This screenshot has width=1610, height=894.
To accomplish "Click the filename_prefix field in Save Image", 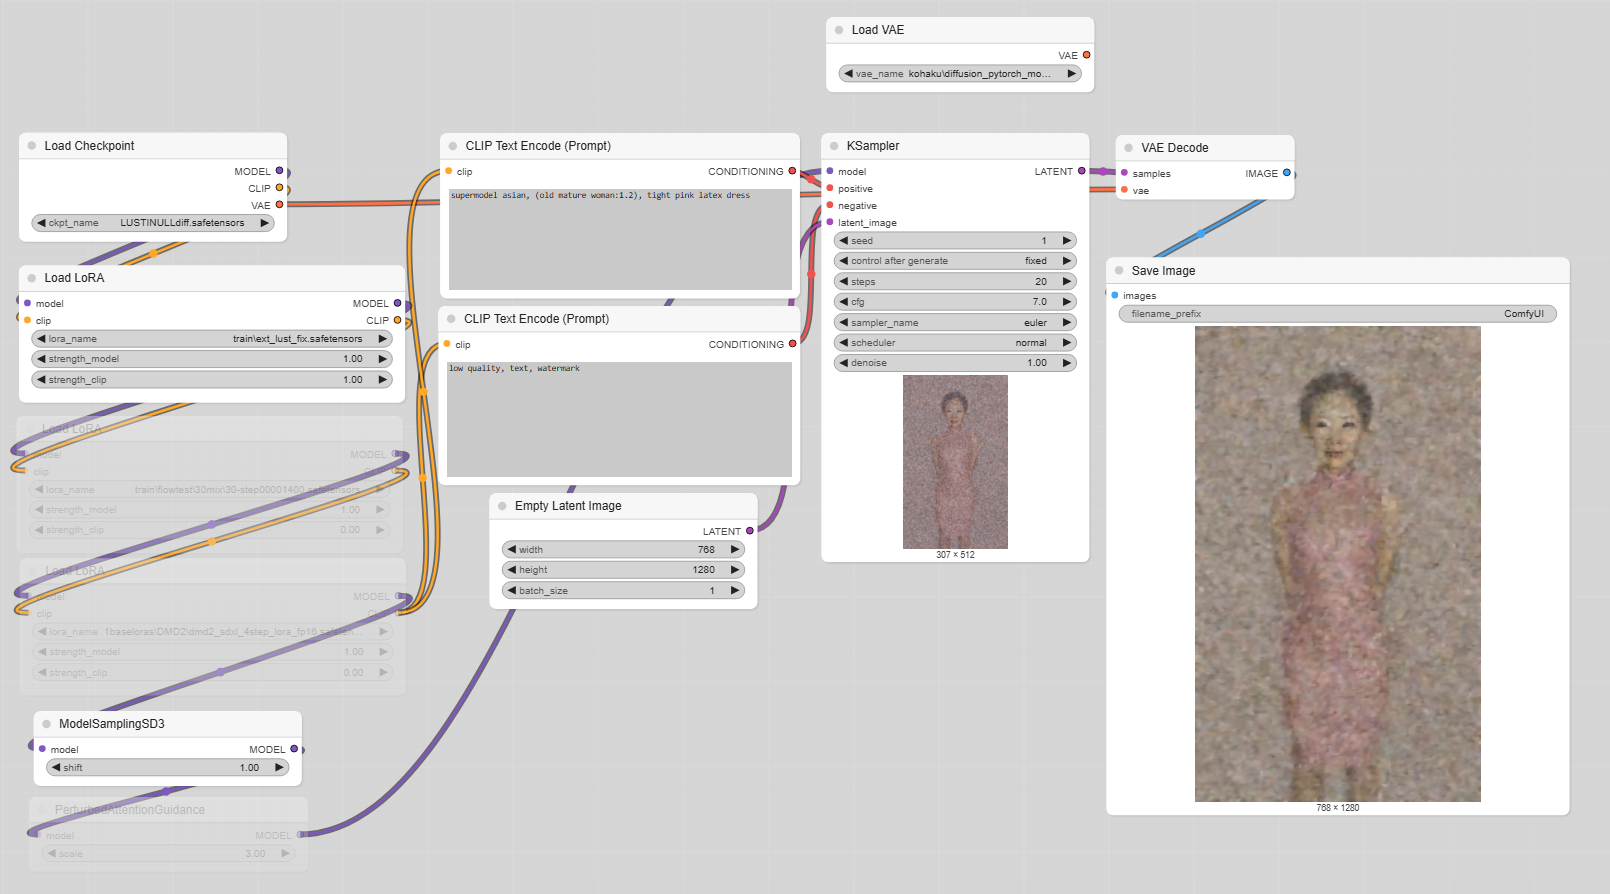I will [1337, 314].
